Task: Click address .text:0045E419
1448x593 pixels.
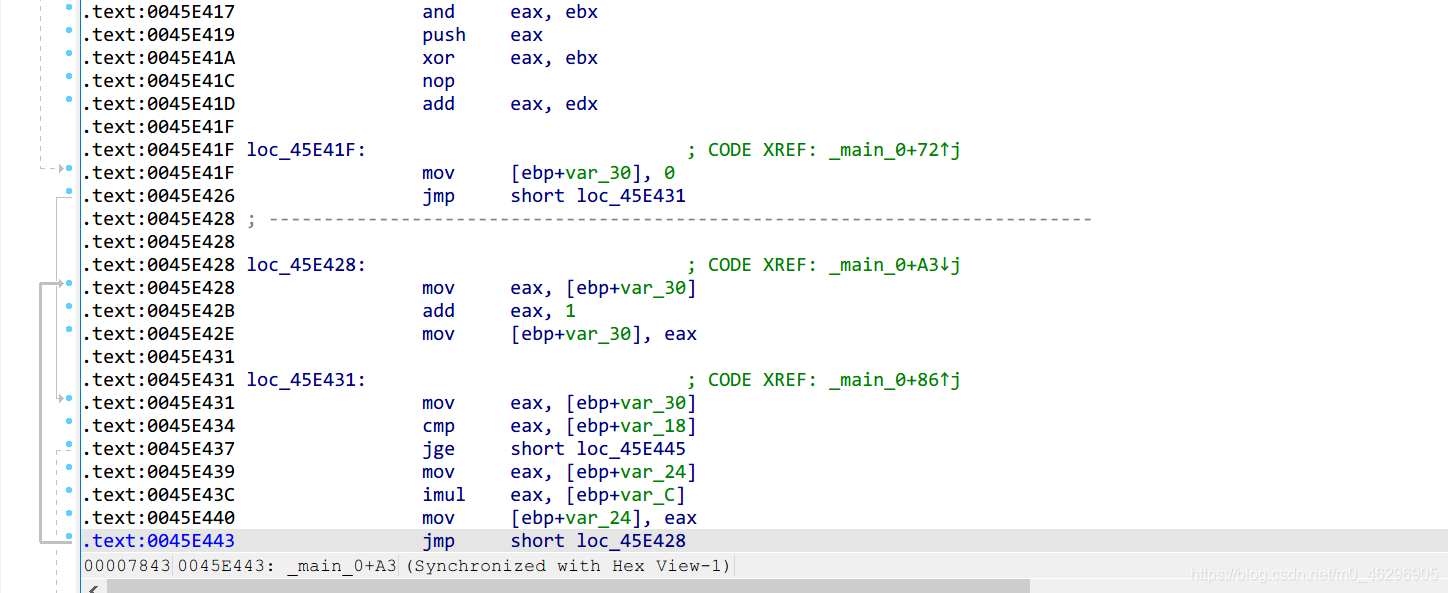Action: tap(158, 35)
